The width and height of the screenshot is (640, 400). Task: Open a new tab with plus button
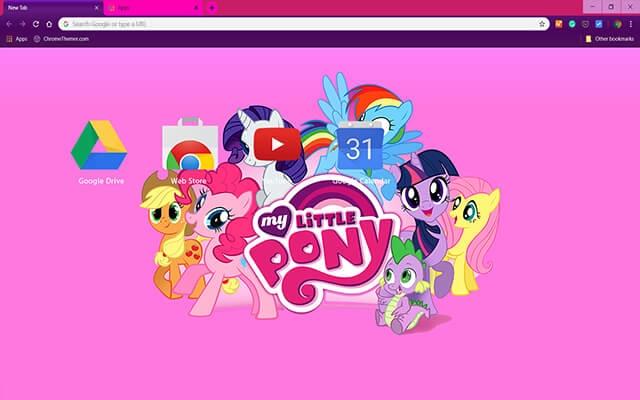212,8
